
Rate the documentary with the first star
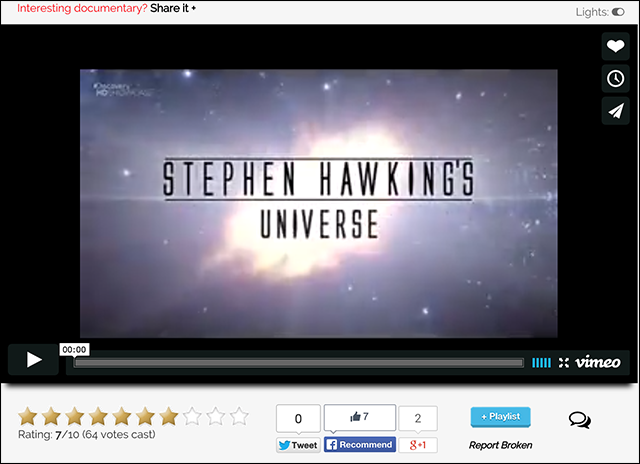pos(28,416)
